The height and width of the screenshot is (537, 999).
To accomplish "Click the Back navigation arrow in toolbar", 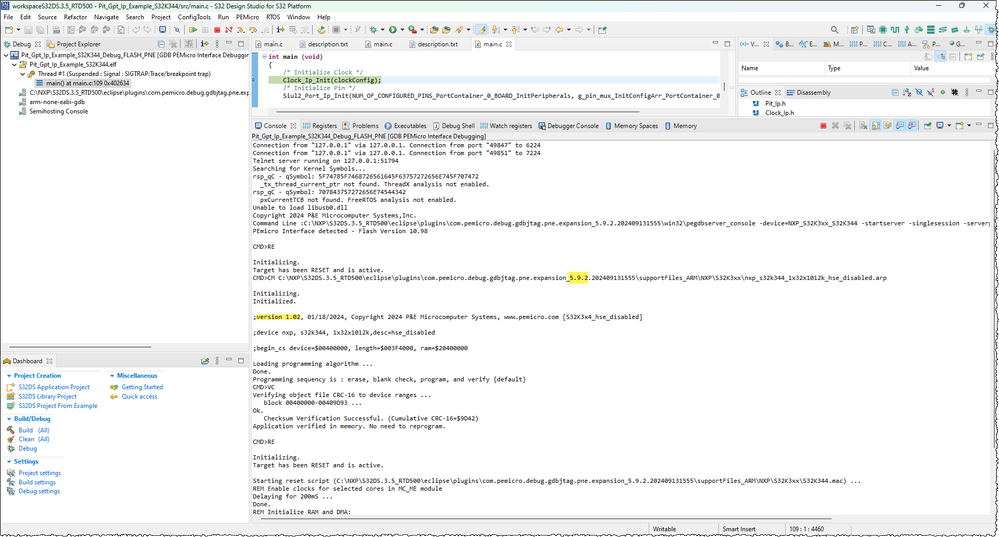I will click(x=559, y=29).
